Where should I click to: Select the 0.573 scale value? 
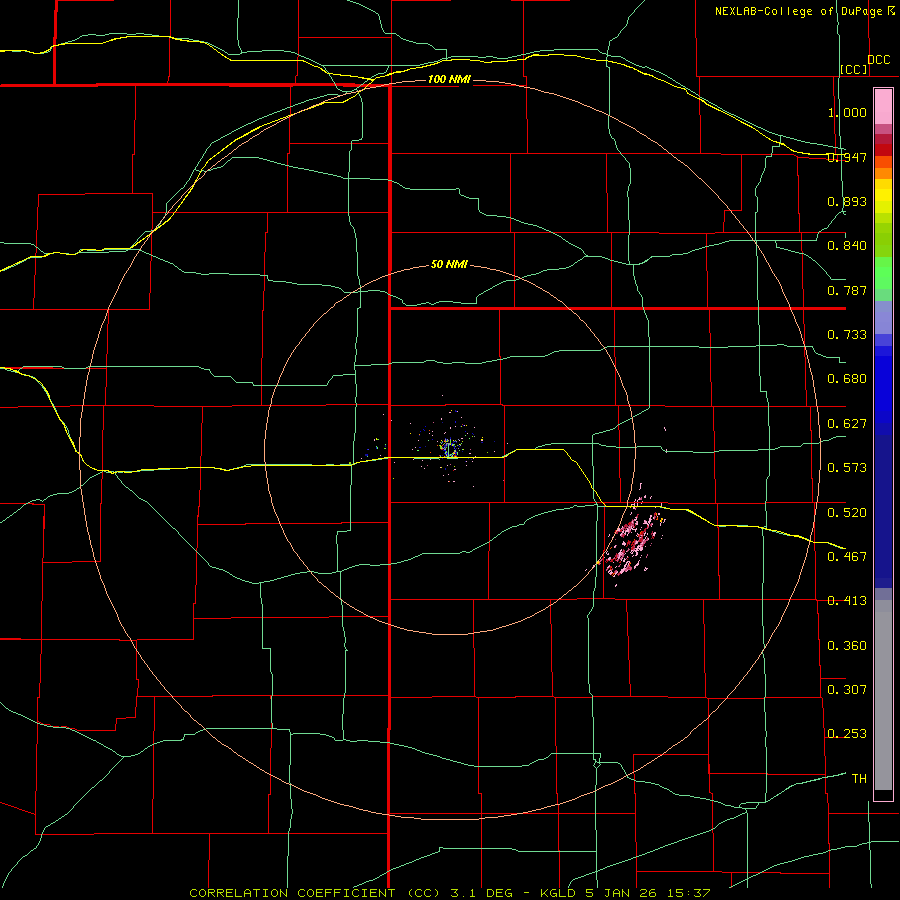tap(847, 468)
